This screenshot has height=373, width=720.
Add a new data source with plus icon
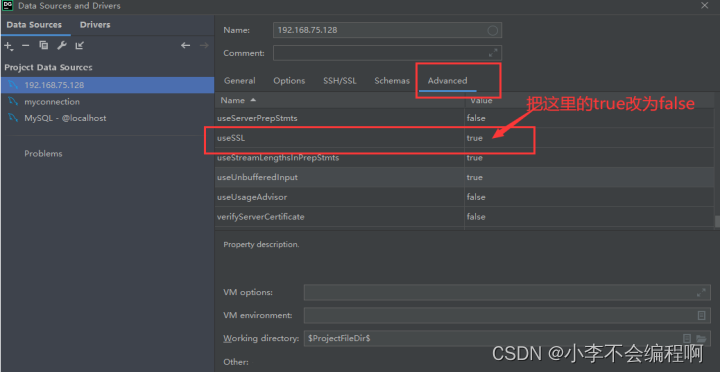tap(8, 45)
